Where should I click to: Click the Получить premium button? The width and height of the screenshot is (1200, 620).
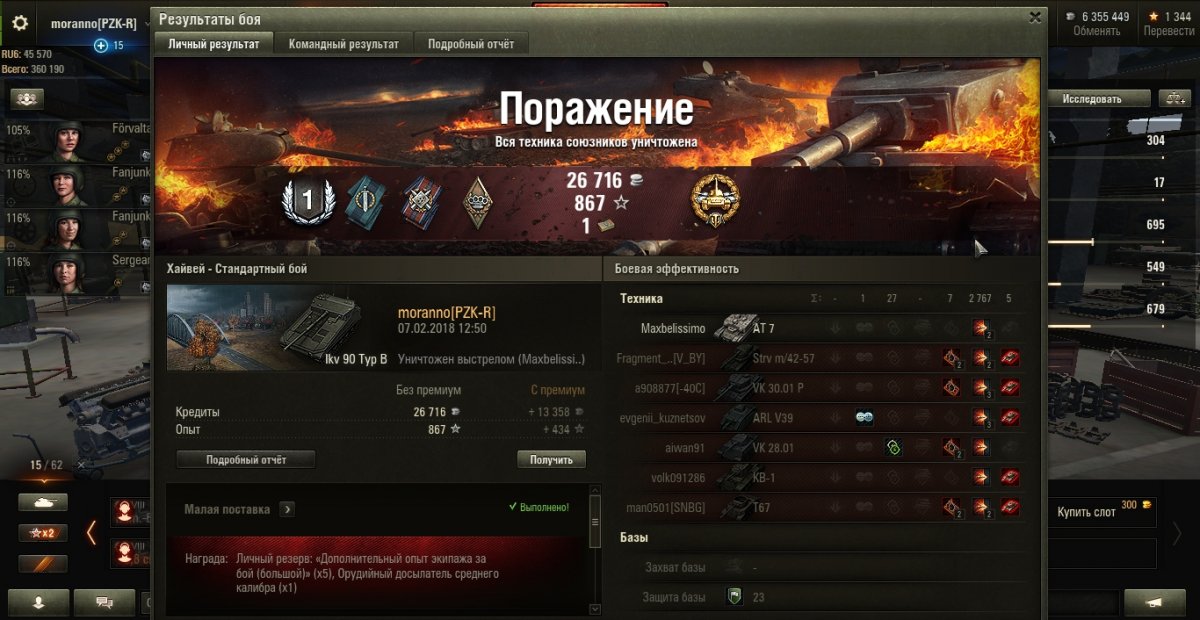tap(551, 460)
